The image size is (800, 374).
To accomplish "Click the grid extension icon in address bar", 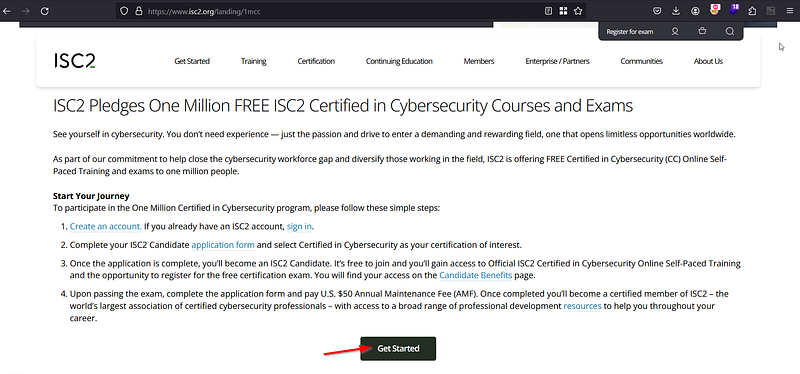I will click(x=563, y=11).
